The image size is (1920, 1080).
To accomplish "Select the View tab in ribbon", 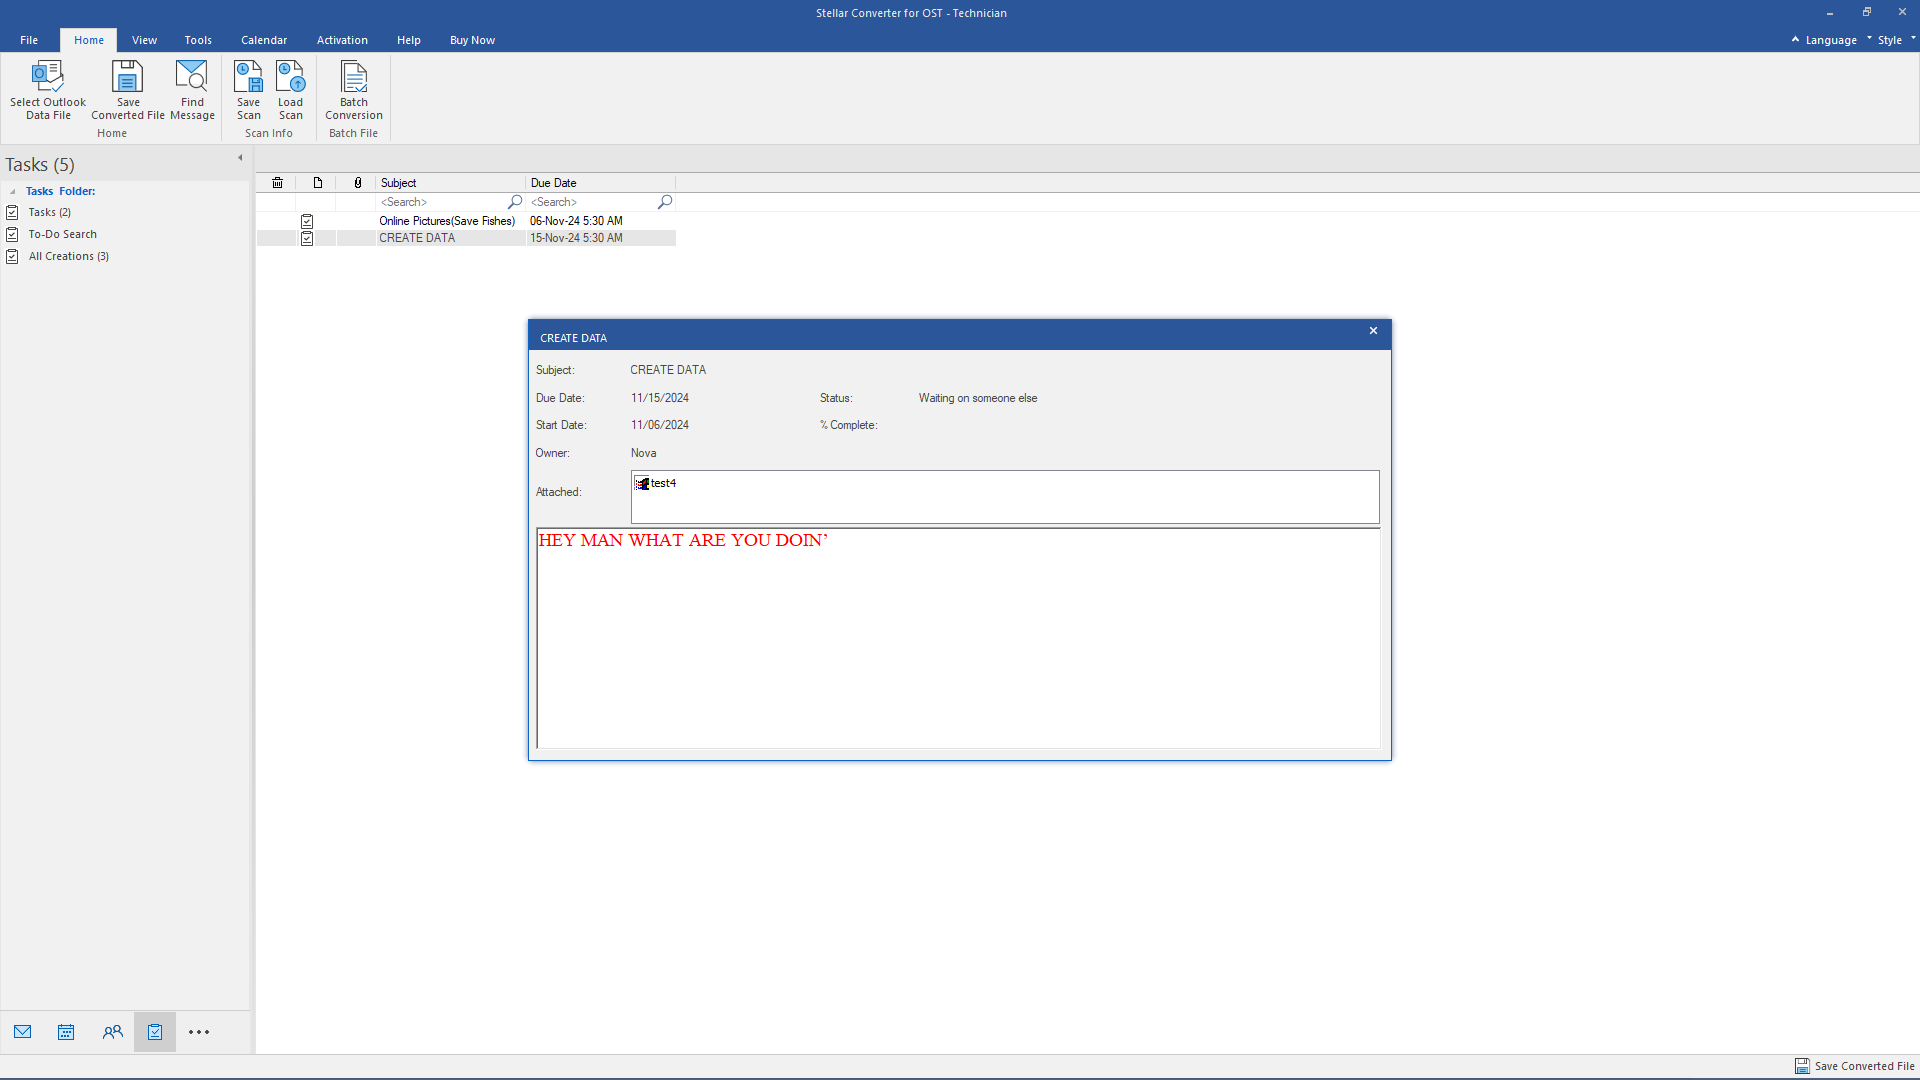I will pyautogui.click(x=144, y=40).
